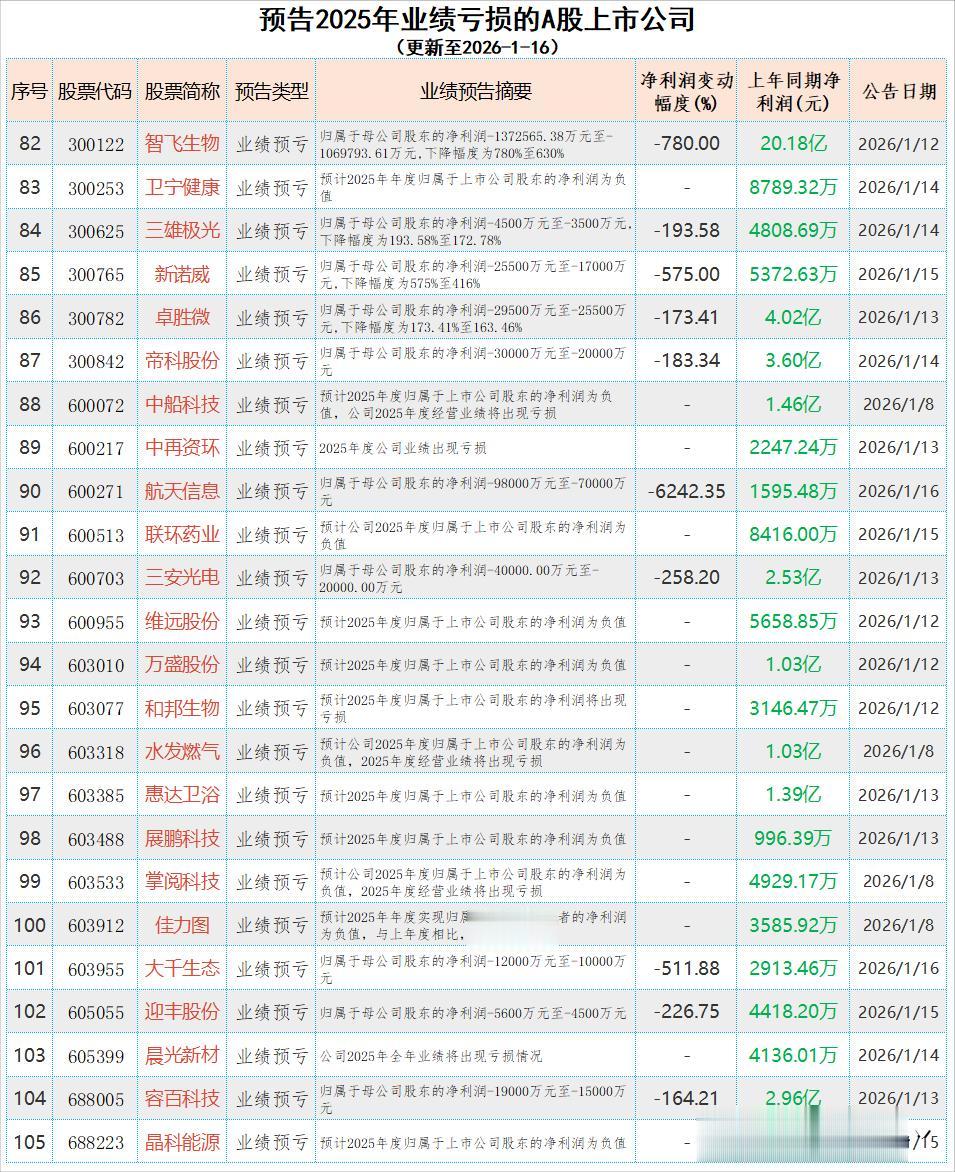The image size is (955, 1172).
Task: Click prior-year profit 1595.48万
Action: pos(794,491)
